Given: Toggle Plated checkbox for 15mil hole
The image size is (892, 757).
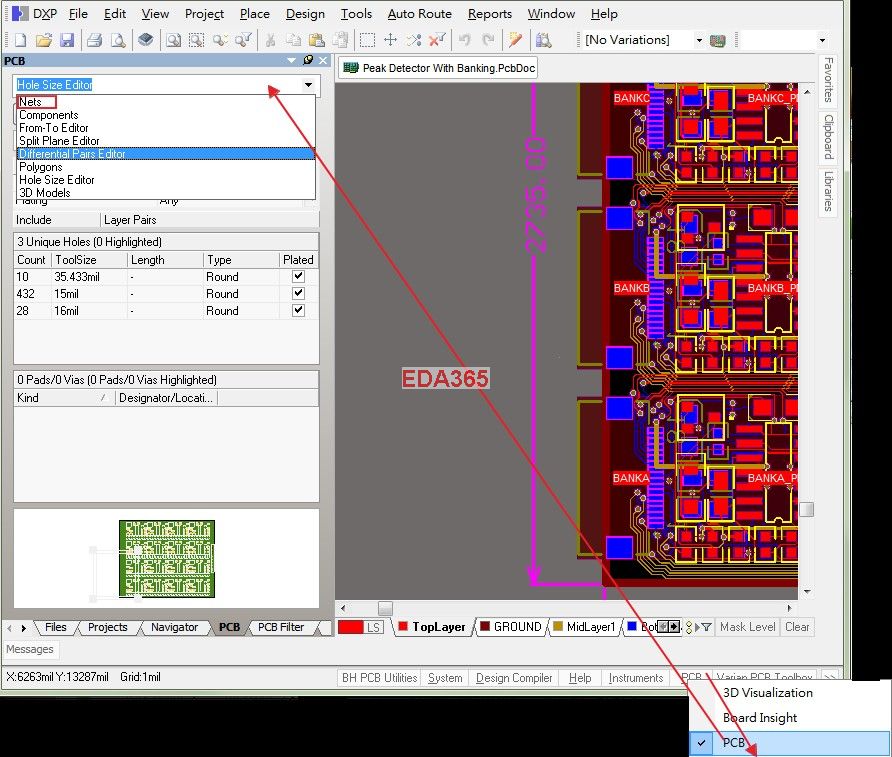Looking at the screenshot, I should click(x=297, y=294).
